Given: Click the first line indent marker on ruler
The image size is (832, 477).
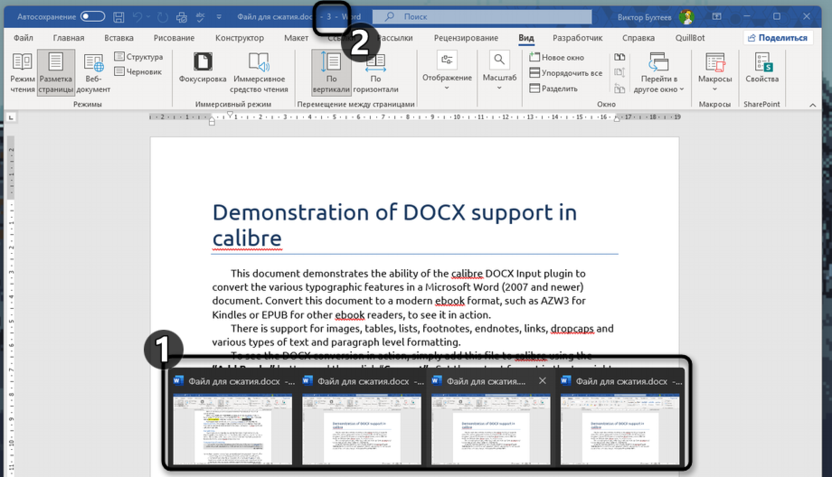Looking at the screenshot, I should 230,114.
